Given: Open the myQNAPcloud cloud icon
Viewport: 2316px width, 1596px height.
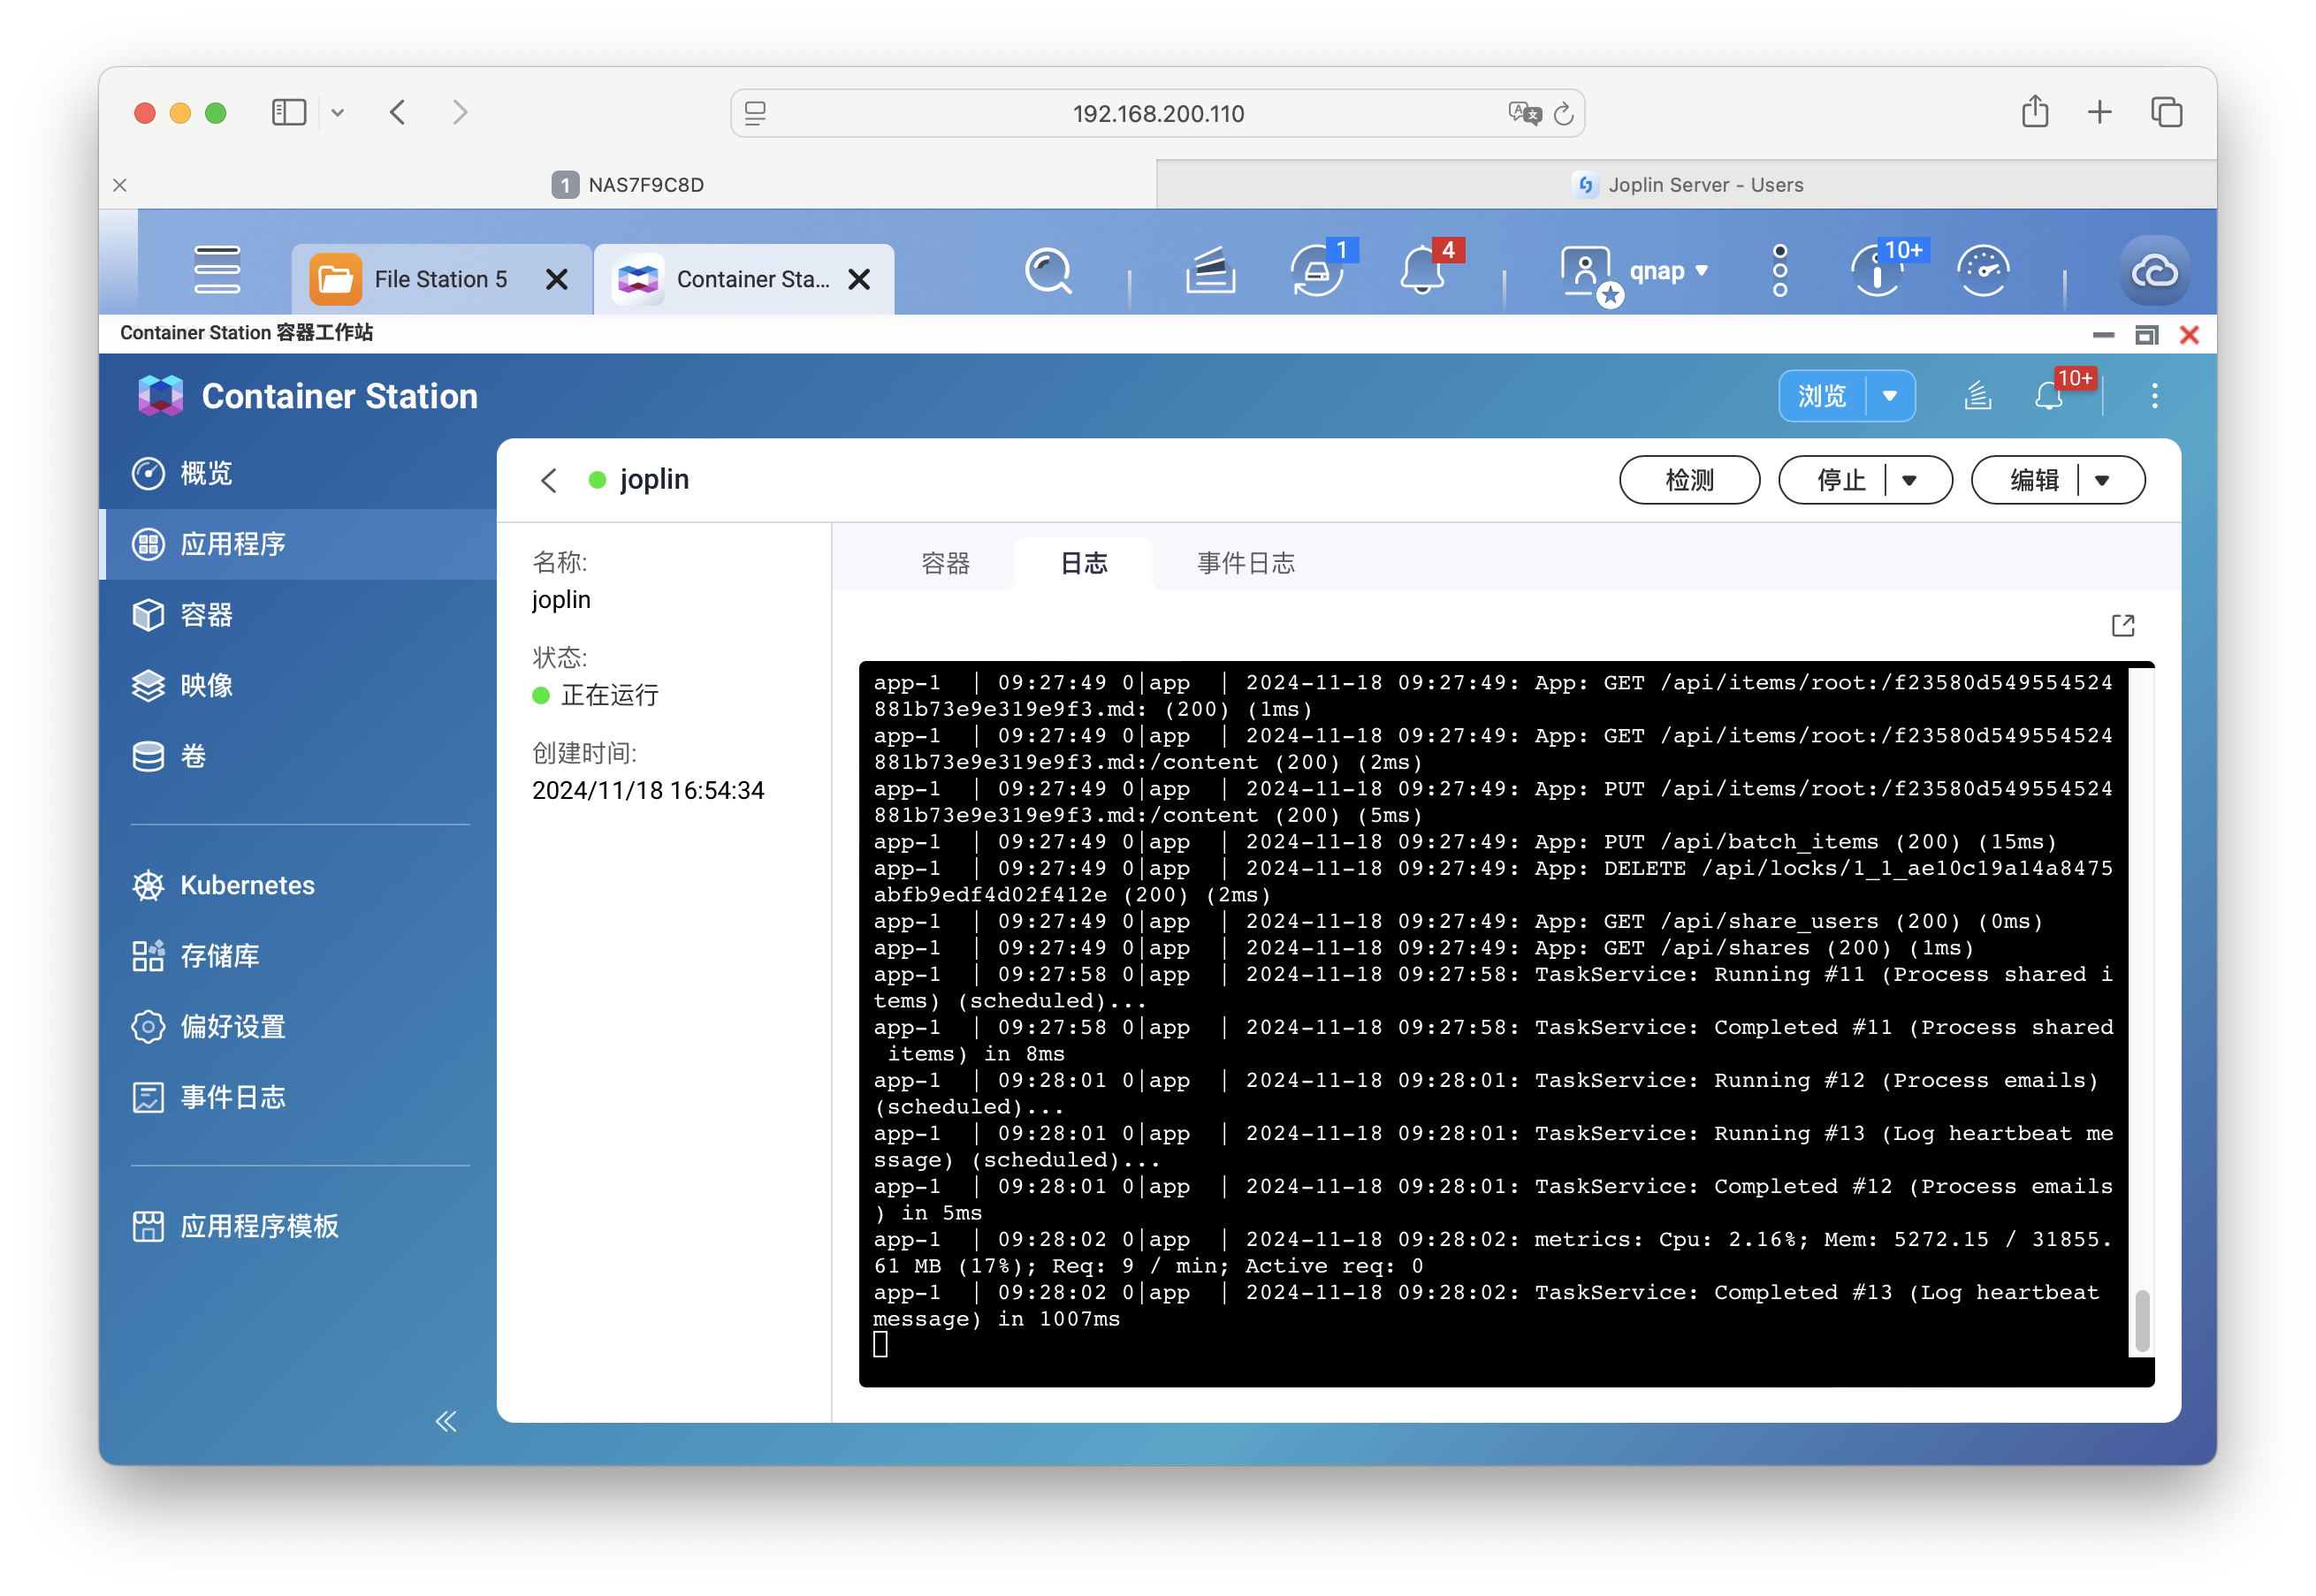Looking at the screenshot, I should point(2155,271).
